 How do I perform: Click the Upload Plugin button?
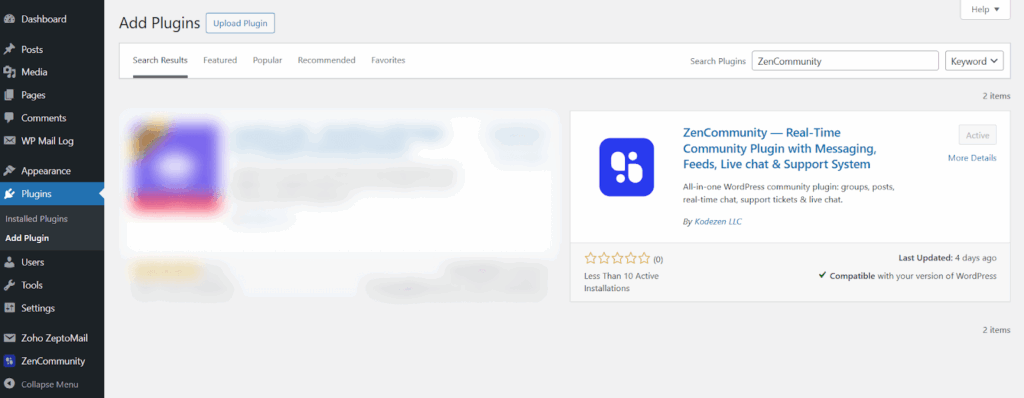[x=240, y=23]
